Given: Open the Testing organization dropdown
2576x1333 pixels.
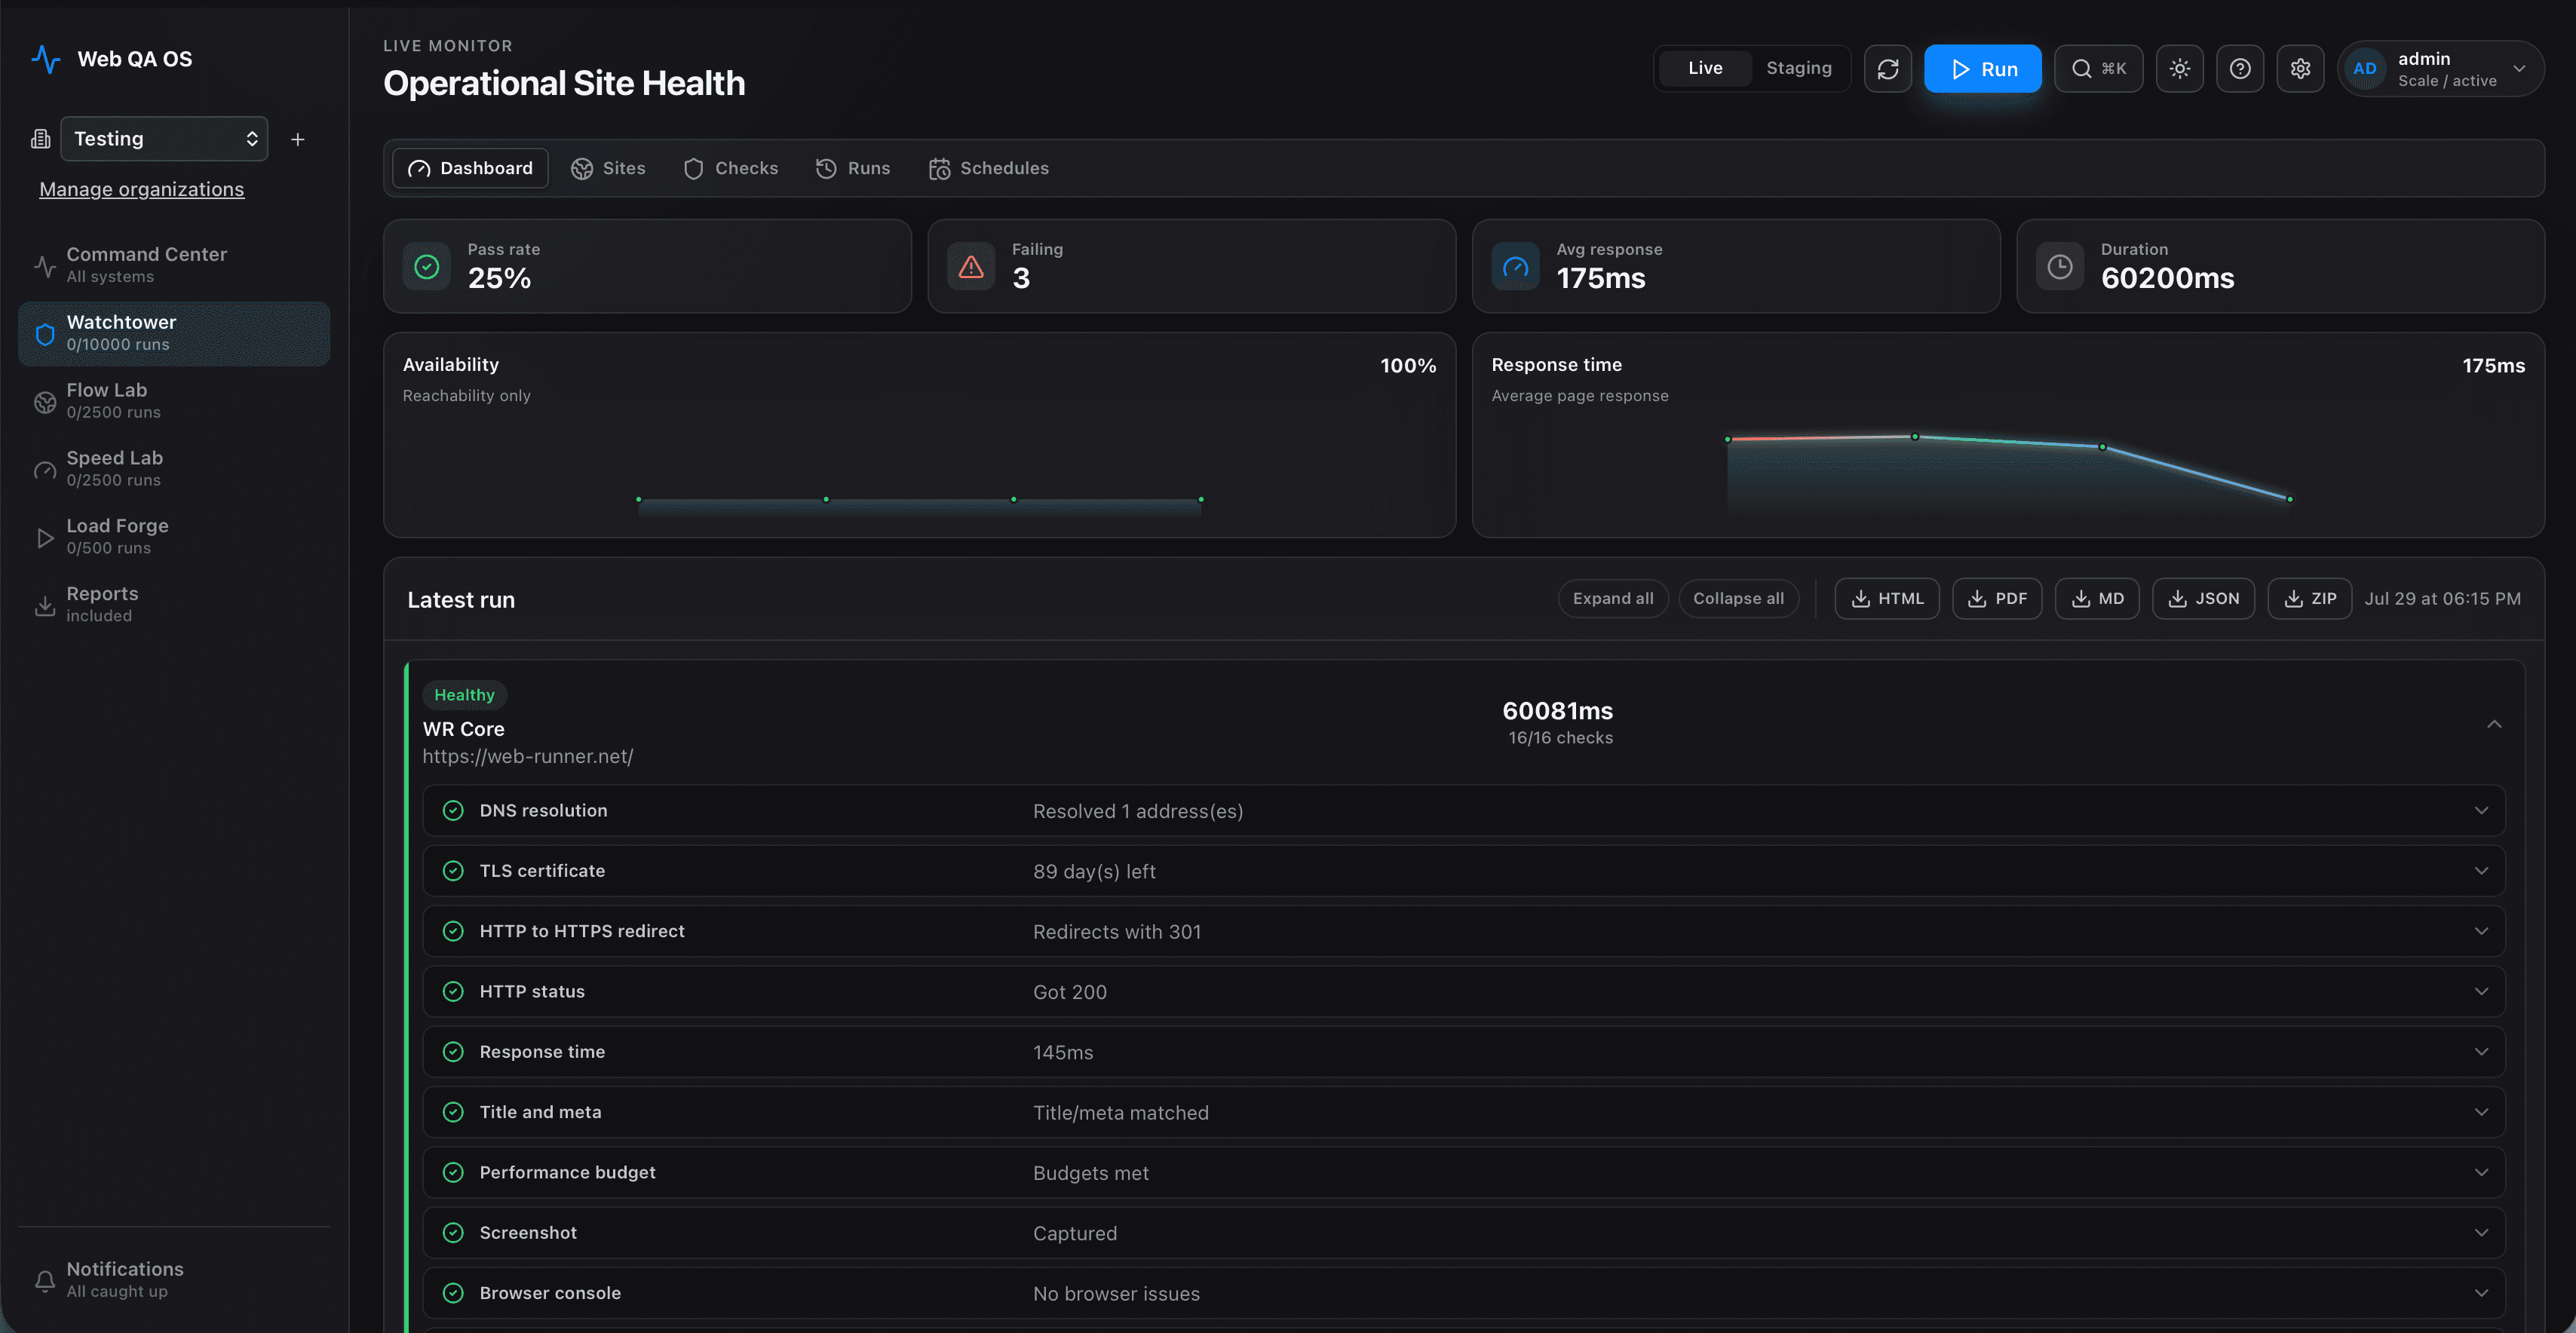Looking at the screenshot, I should coord(164,139).
